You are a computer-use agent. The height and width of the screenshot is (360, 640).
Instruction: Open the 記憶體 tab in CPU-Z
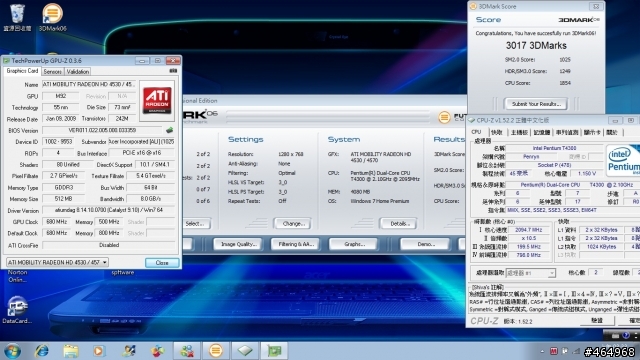coord(542,132)
